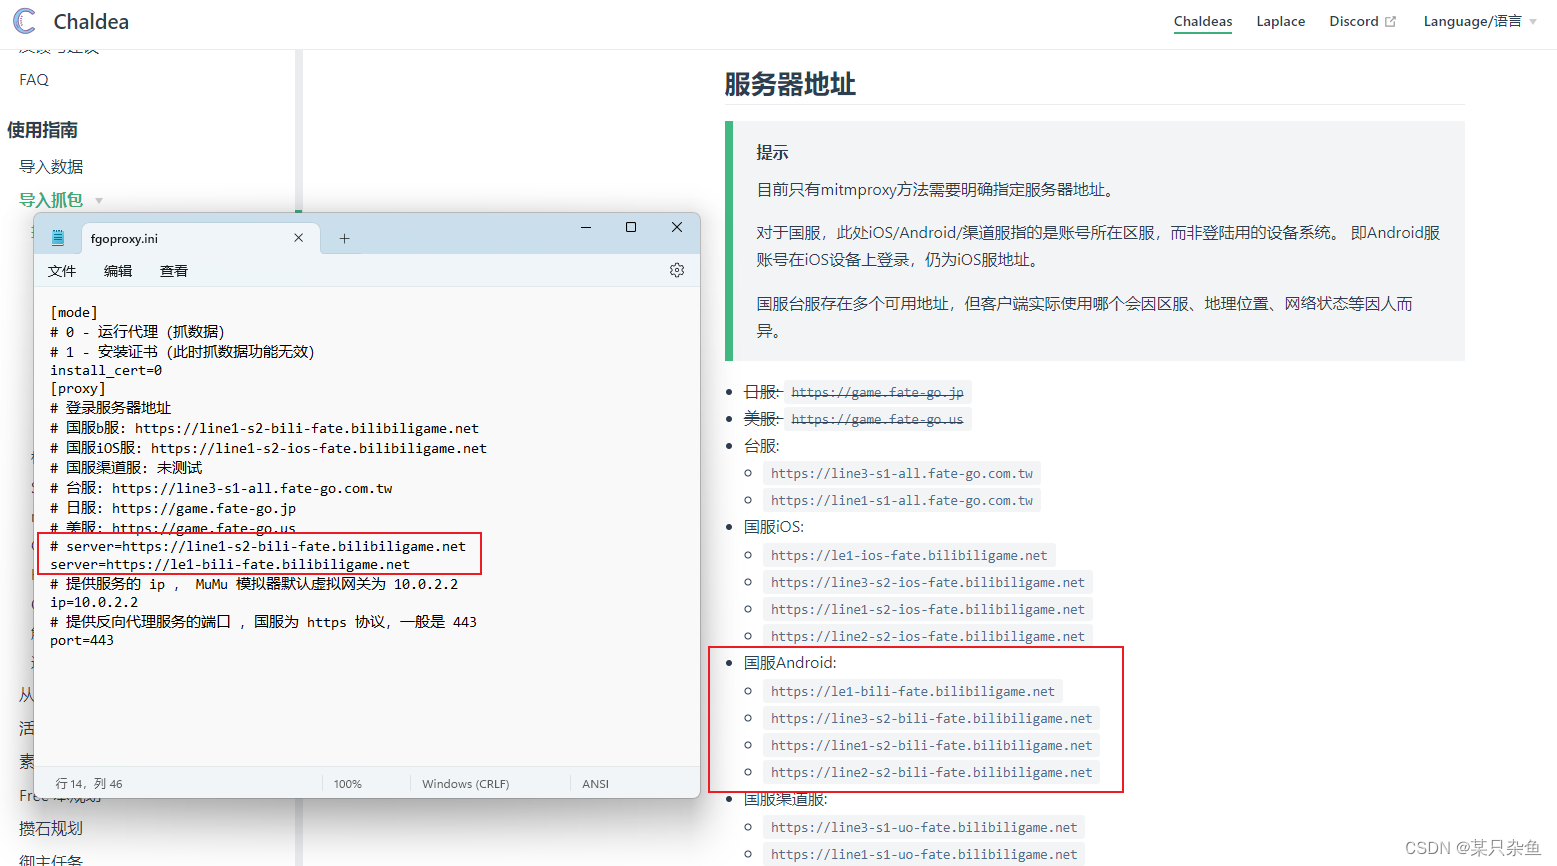The height and width of the screenshot is (866, 1557).
Task: Click the line1-s2-bili-fate address on webpage
Action: coord(932,745)
